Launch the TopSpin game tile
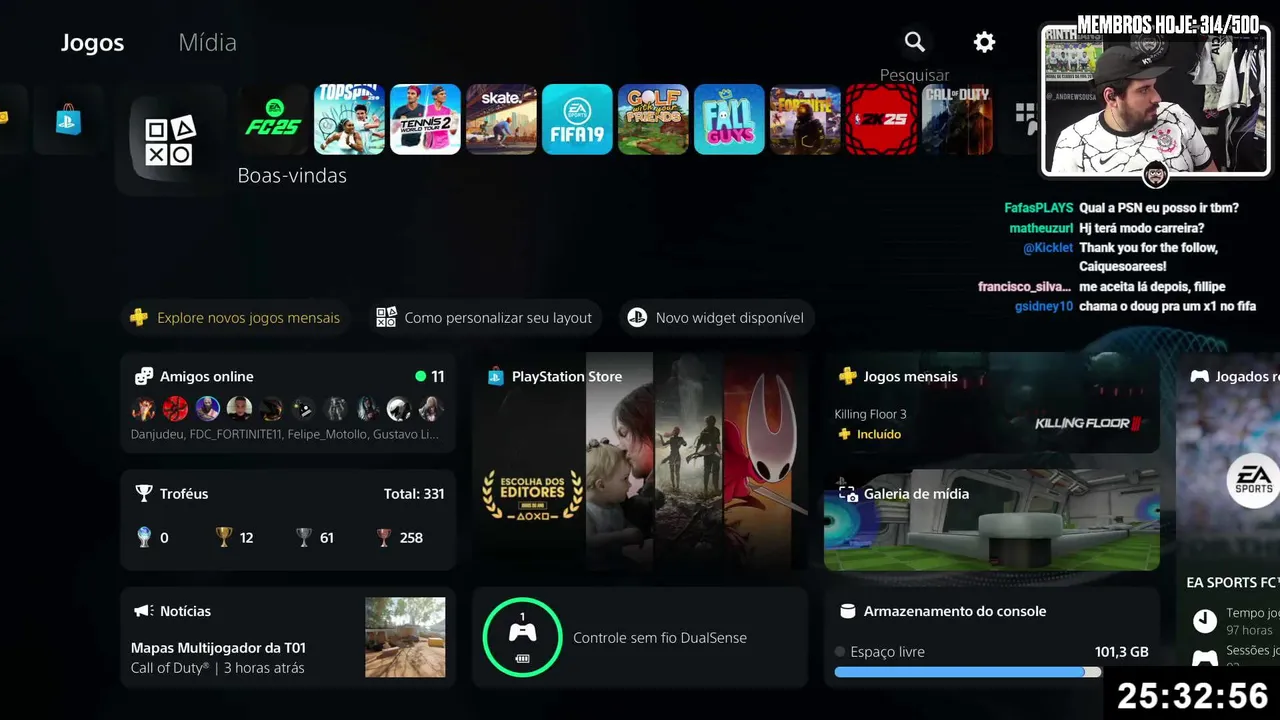Image resolution: width=1280 pixels, height=720 pixels. click(350, 119)
